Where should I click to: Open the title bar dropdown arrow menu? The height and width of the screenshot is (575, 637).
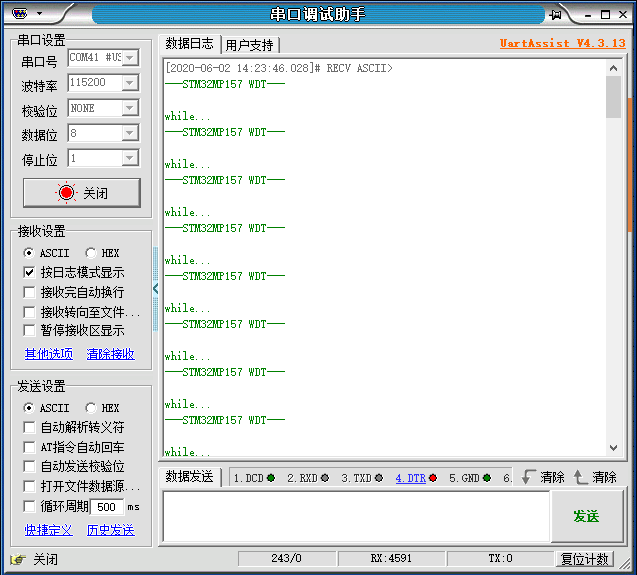coord(39,13)
